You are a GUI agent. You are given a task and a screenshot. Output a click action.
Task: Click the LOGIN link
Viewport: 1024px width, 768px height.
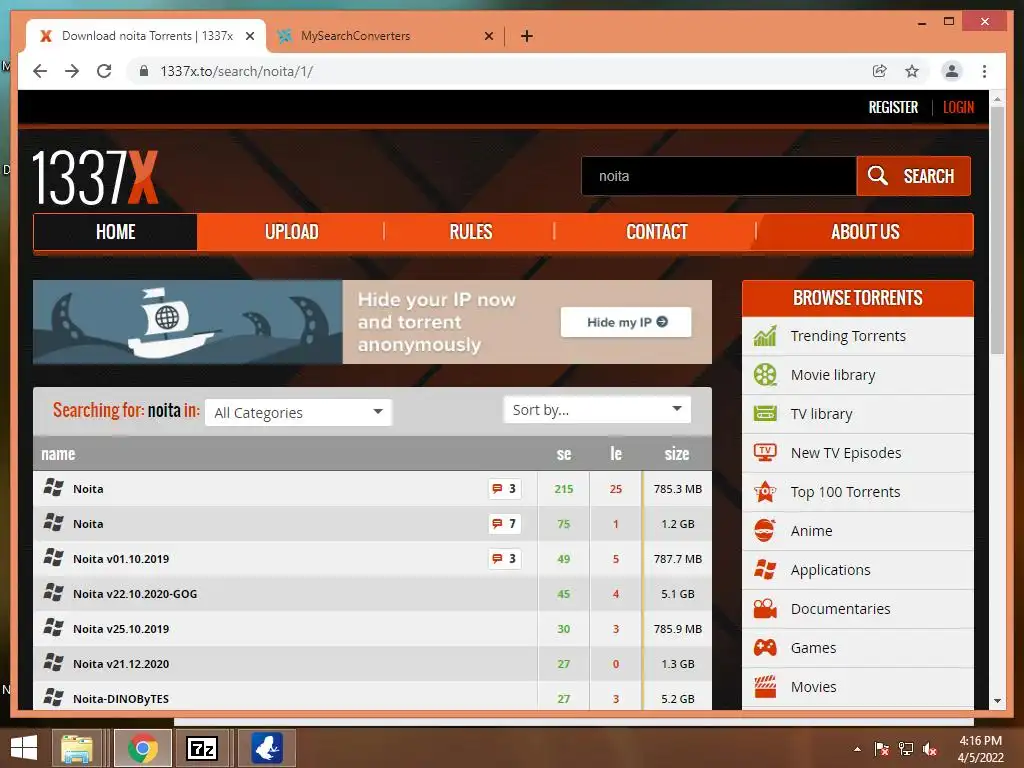tap(958, 107)
